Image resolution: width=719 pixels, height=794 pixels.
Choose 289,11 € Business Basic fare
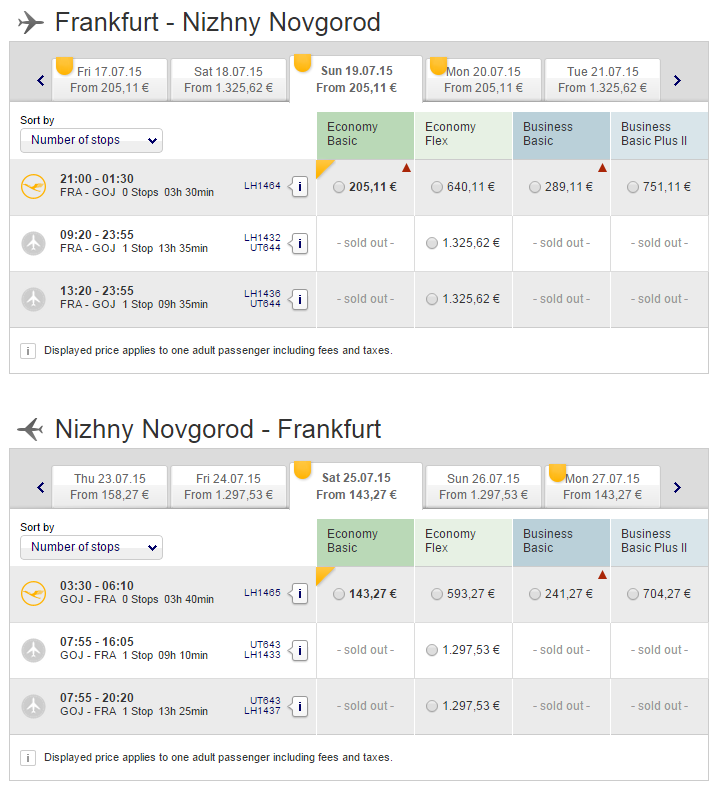tap(536, 187)
